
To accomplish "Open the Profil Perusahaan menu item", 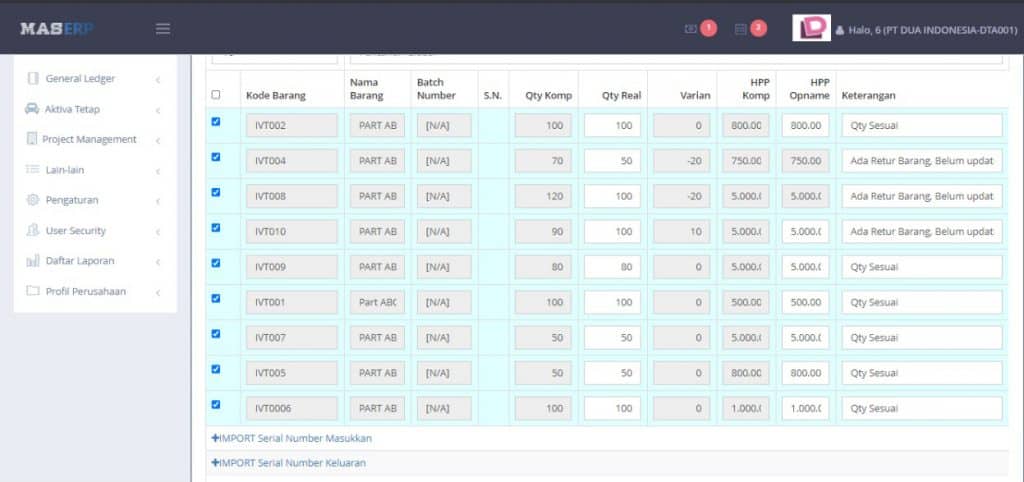I will (x=90, y=292).
